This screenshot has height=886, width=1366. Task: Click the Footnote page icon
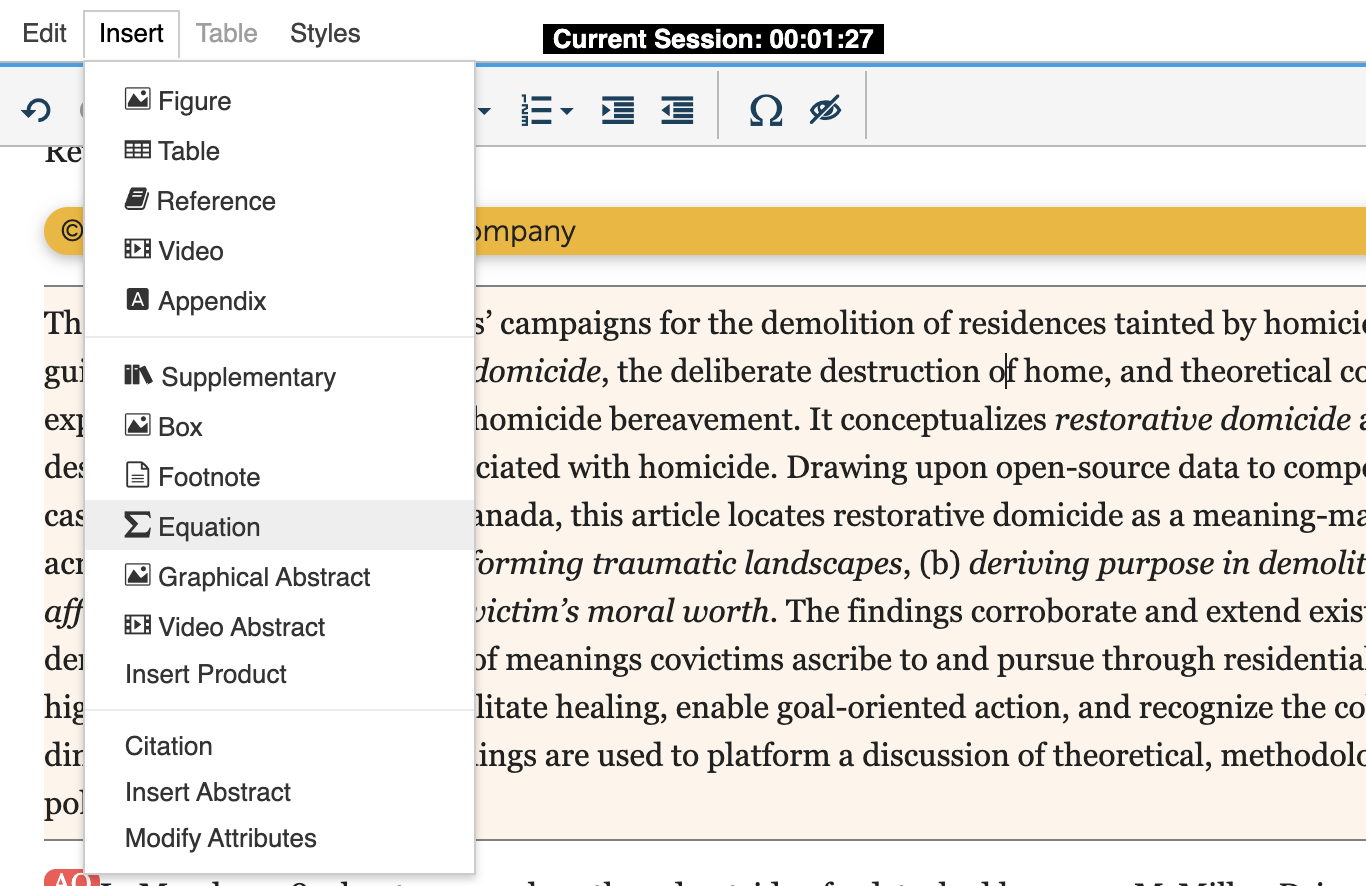point(138,475)
